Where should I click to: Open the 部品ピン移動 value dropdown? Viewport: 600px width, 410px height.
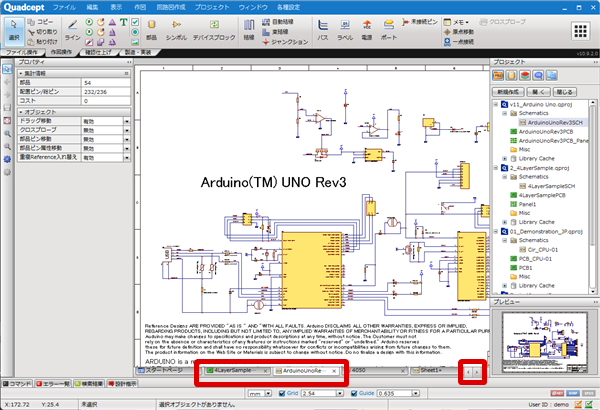pos(127,139)
